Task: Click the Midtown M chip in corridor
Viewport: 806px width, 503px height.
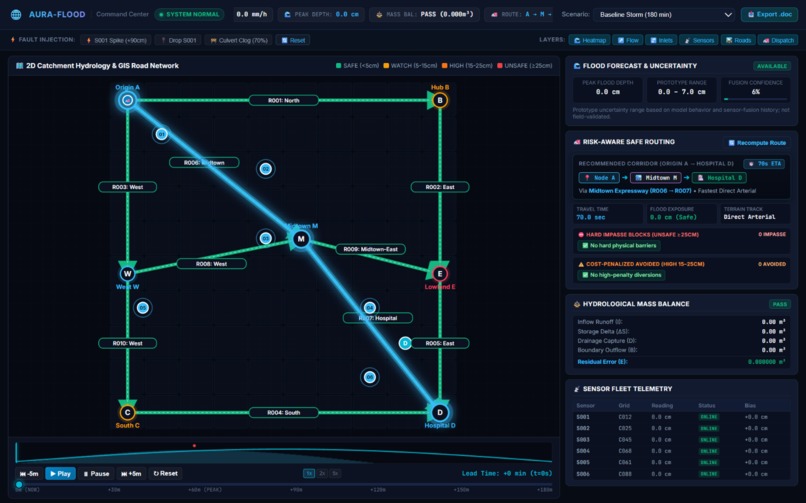Action: [656, 178]
